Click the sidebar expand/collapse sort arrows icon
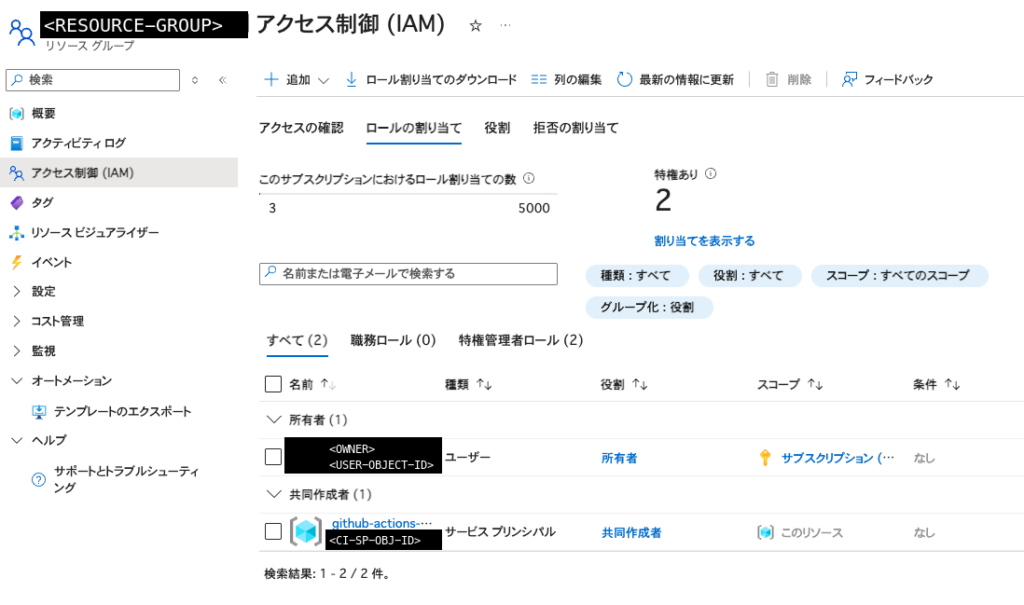1024x605 pixels. point(195,80)
